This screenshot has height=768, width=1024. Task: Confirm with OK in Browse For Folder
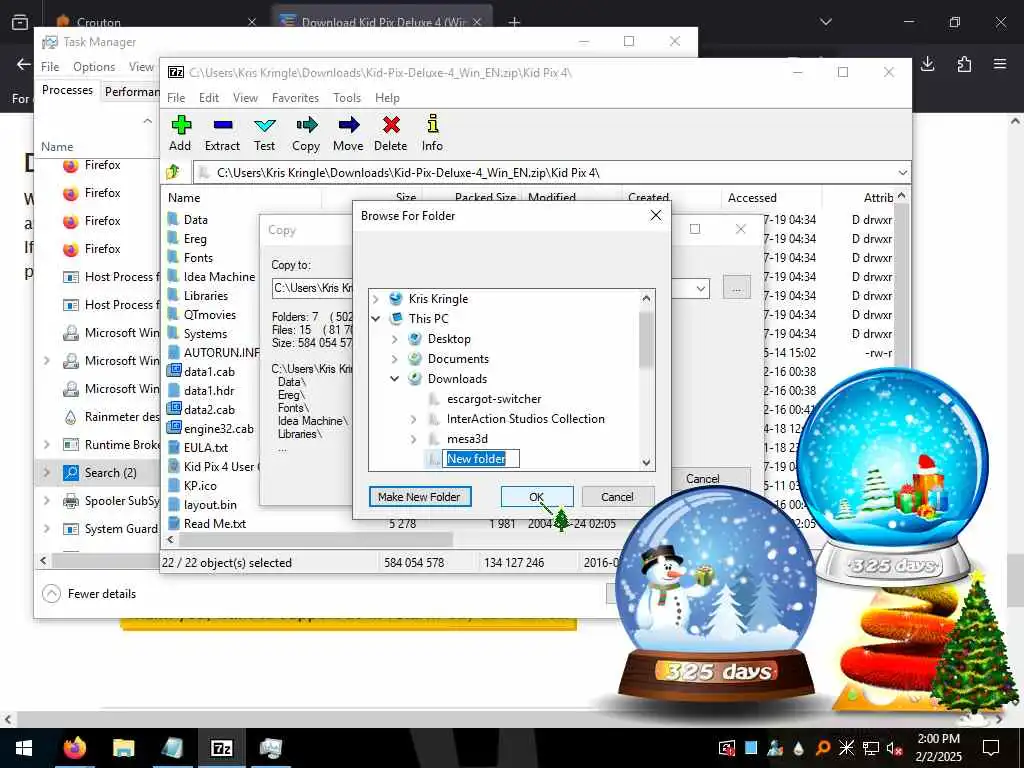537,497
